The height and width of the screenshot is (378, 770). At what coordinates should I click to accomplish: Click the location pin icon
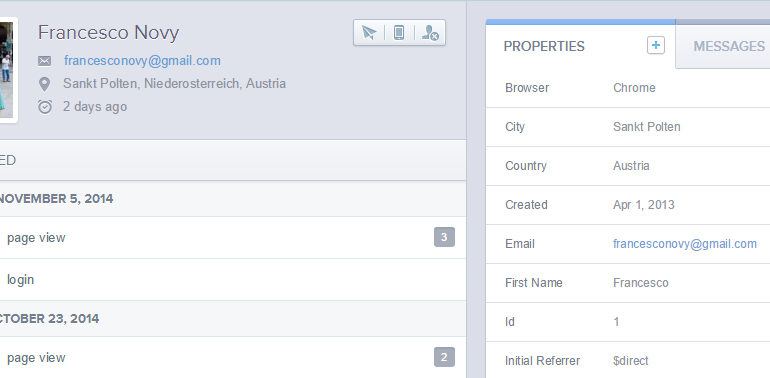point(45,84)
